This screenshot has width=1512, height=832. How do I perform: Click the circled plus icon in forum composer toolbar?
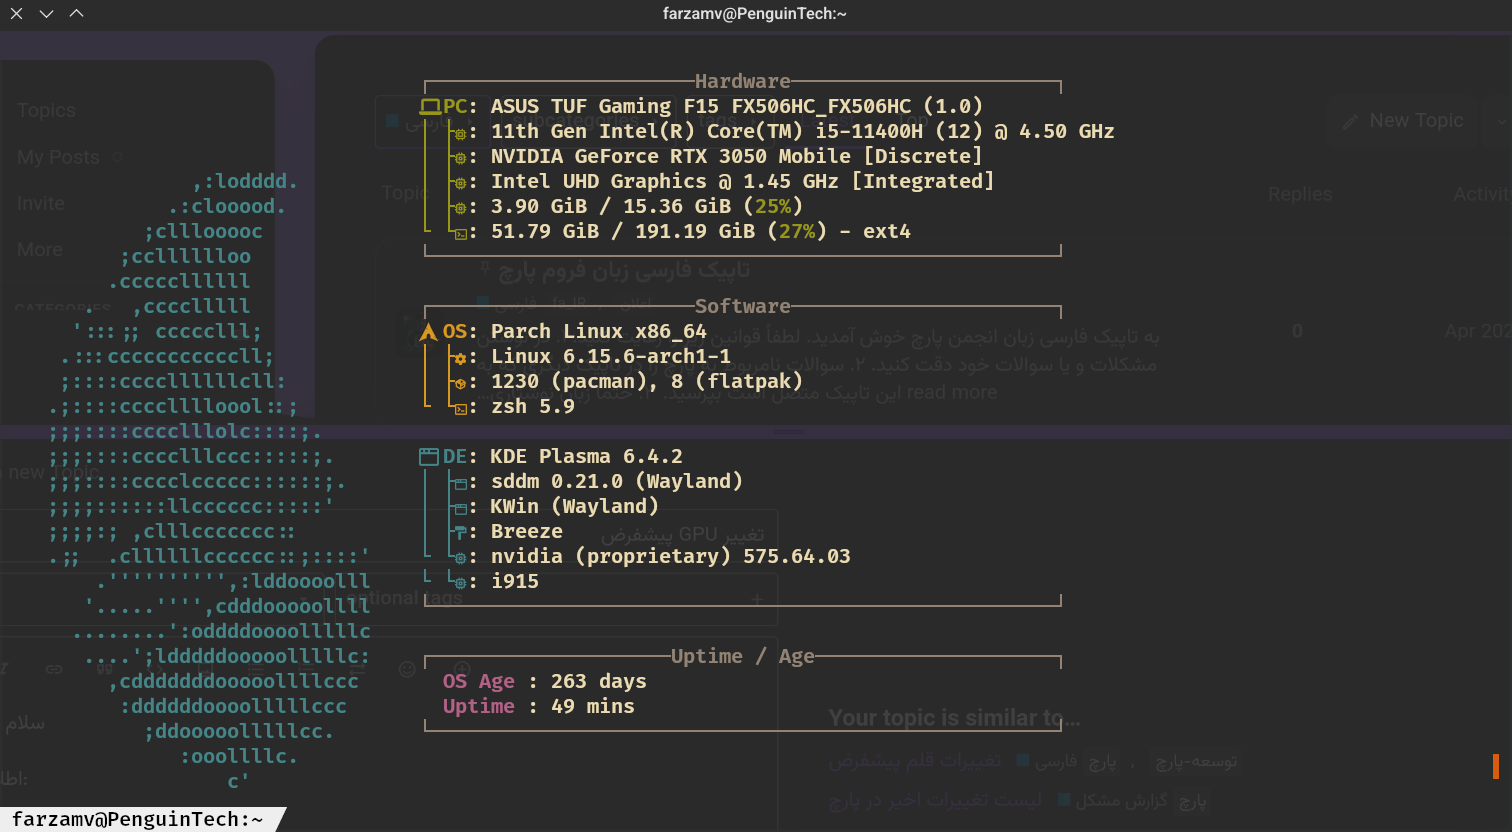coord(462,669)
